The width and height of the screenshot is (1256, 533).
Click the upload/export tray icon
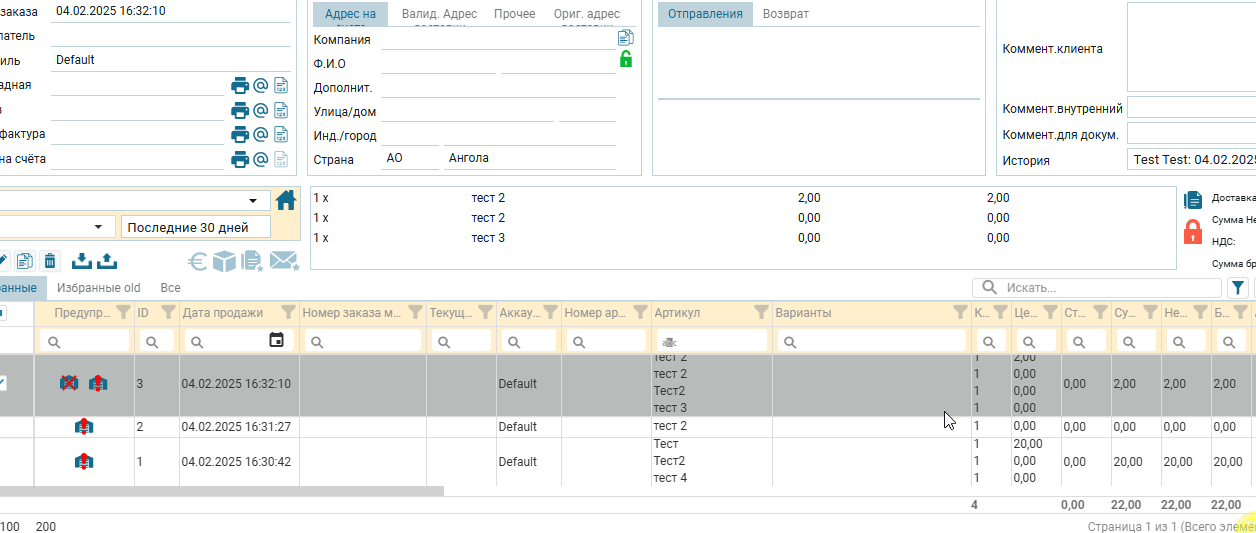tap(107, 261)
